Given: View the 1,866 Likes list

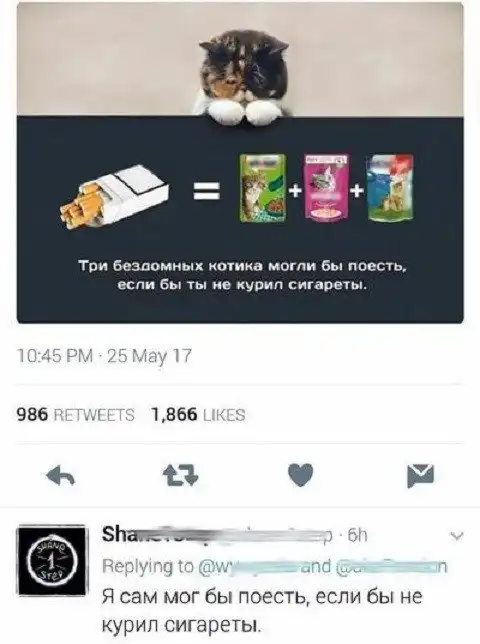Looking at the screenshot, I should tap(199, 415).
